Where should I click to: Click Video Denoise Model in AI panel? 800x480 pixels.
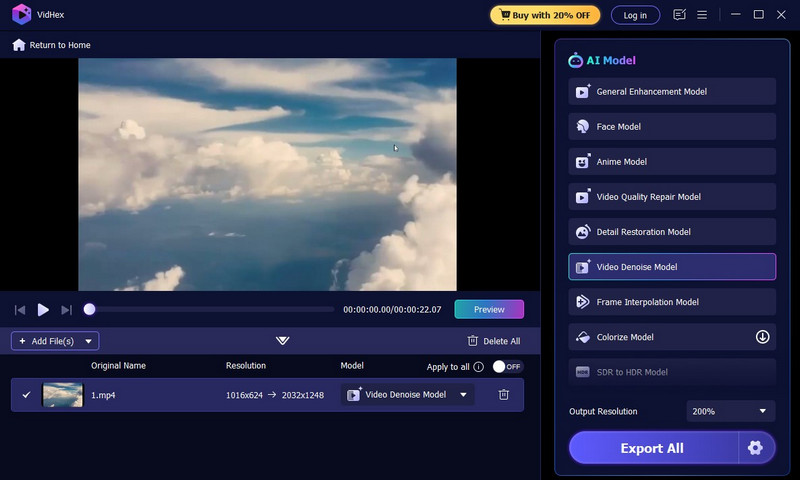[x=672, y=267]
